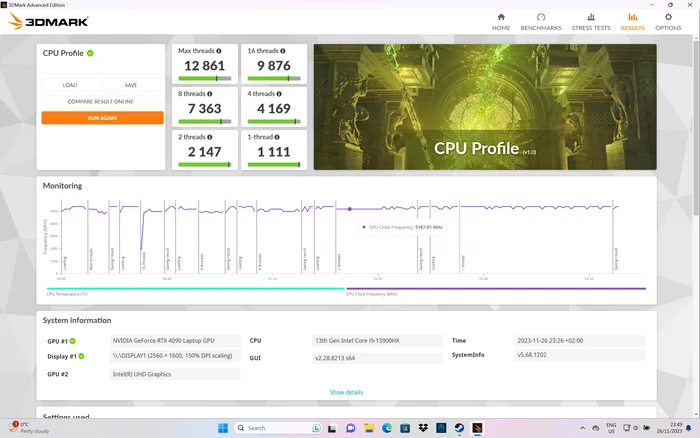This screenshot has height=438, width=700.
Task: Toggle the CPU Temperature legend line
Action: click(x=196, y=289)
